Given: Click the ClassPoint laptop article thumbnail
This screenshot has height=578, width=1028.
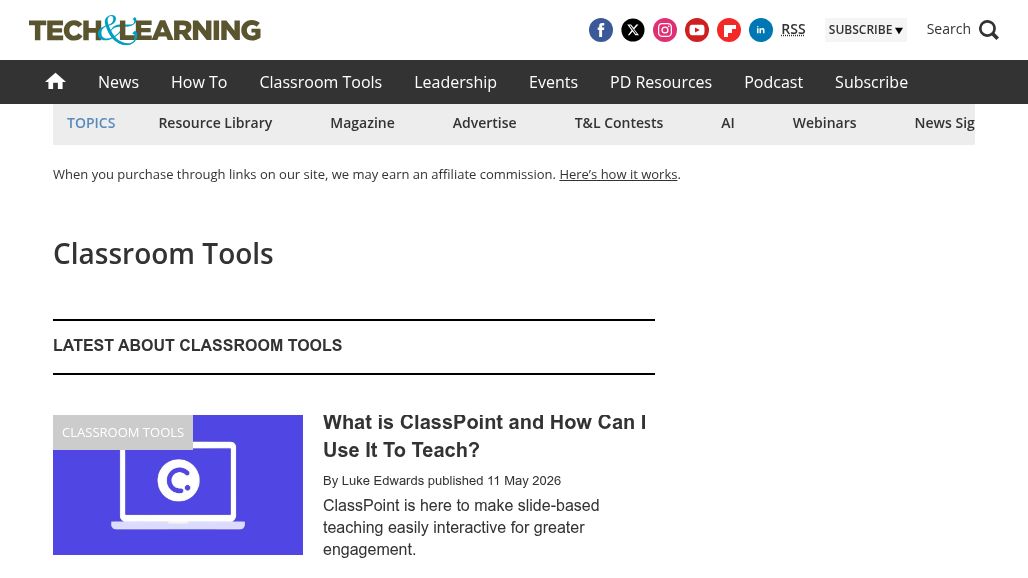Looking at the screenshot, I should 178,485.
